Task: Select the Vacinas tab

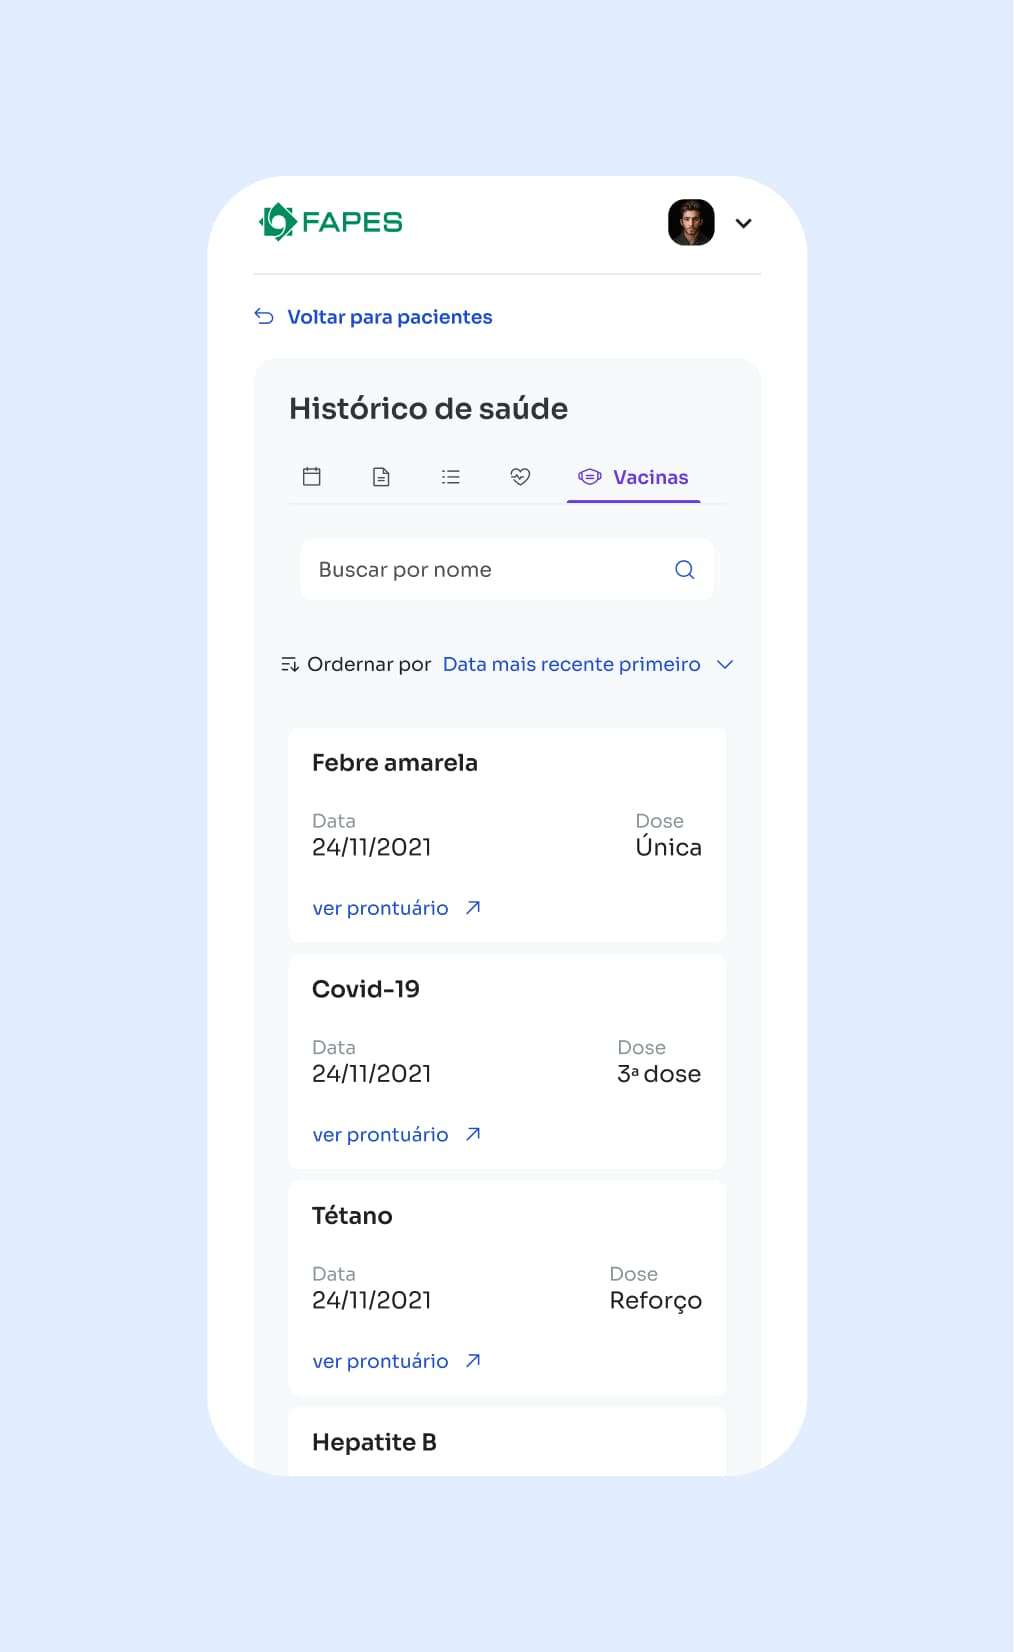Action: [x=634, y=477]
